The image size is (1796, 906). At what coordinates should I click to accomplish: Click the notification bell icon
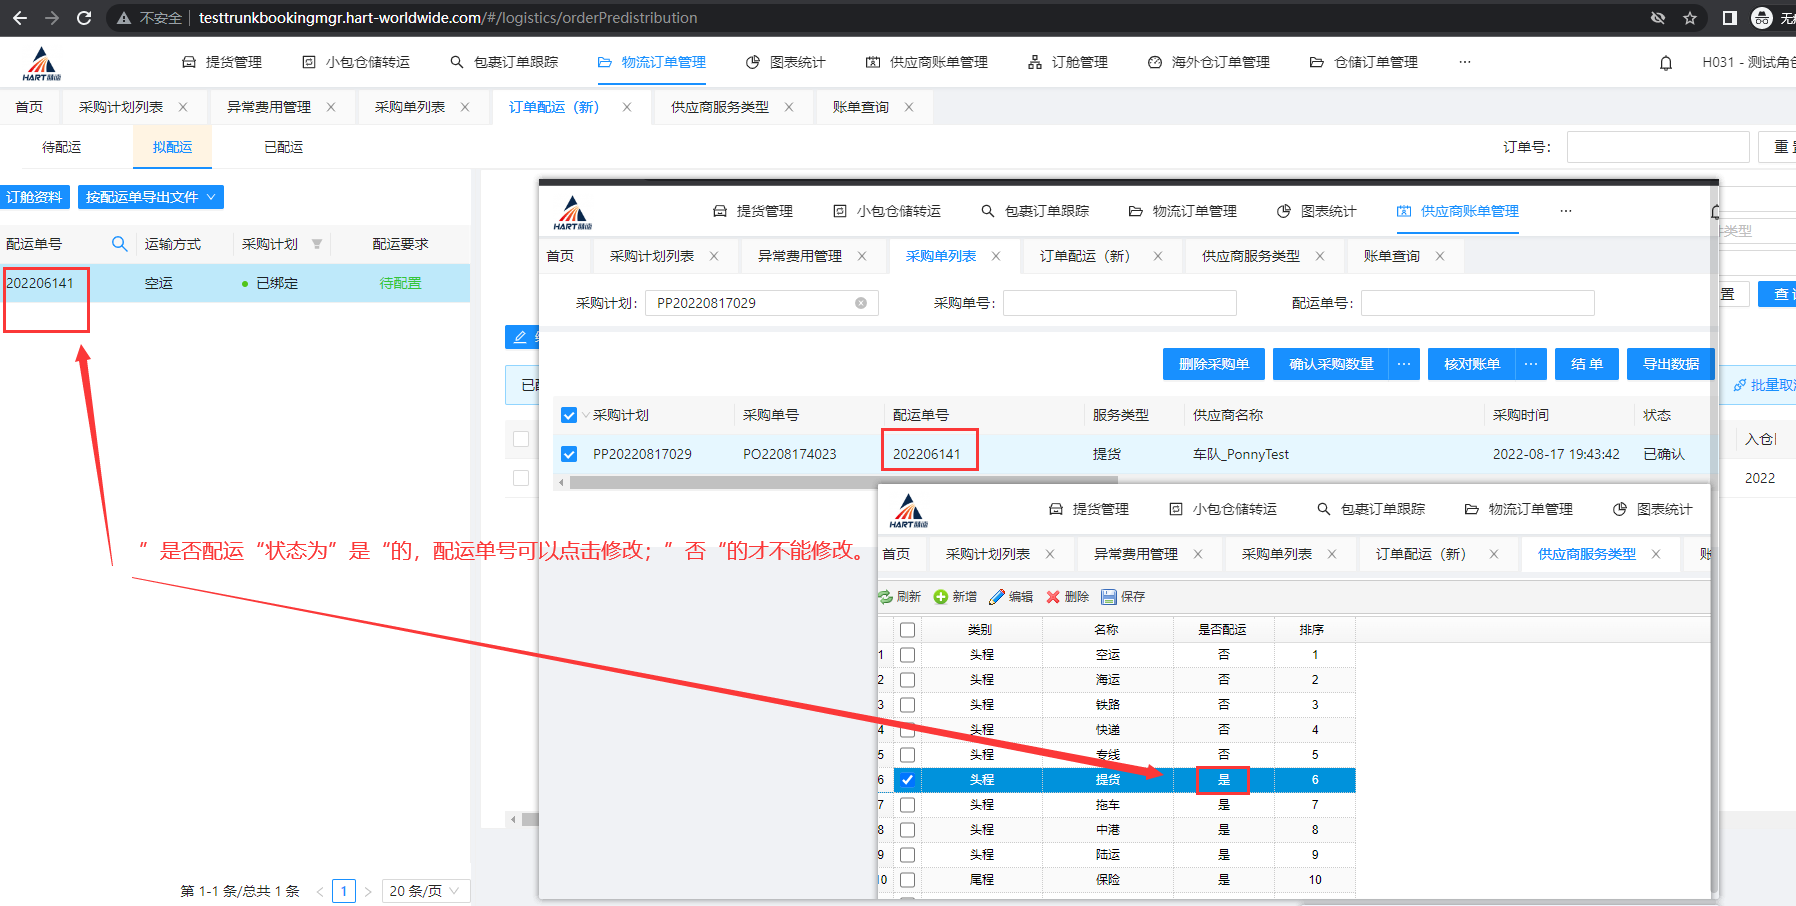1666,63
